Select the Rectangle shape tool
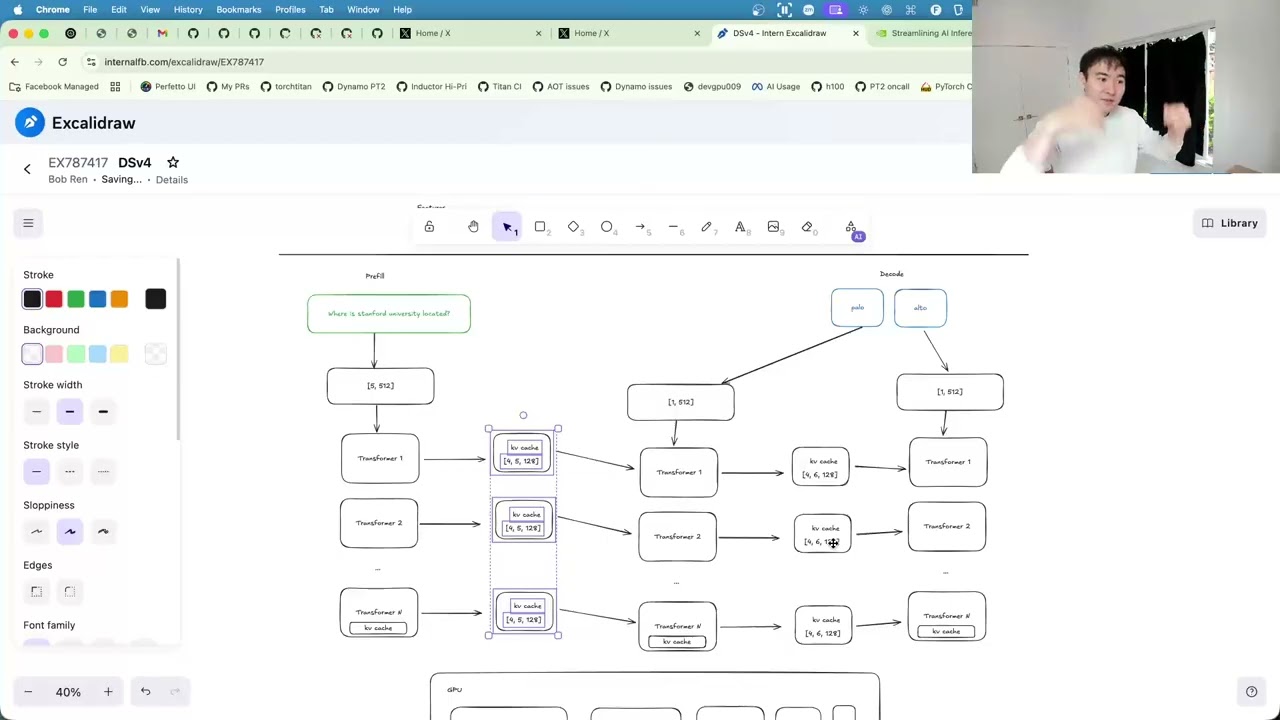Screen dimensions: 1280x720 540,227
